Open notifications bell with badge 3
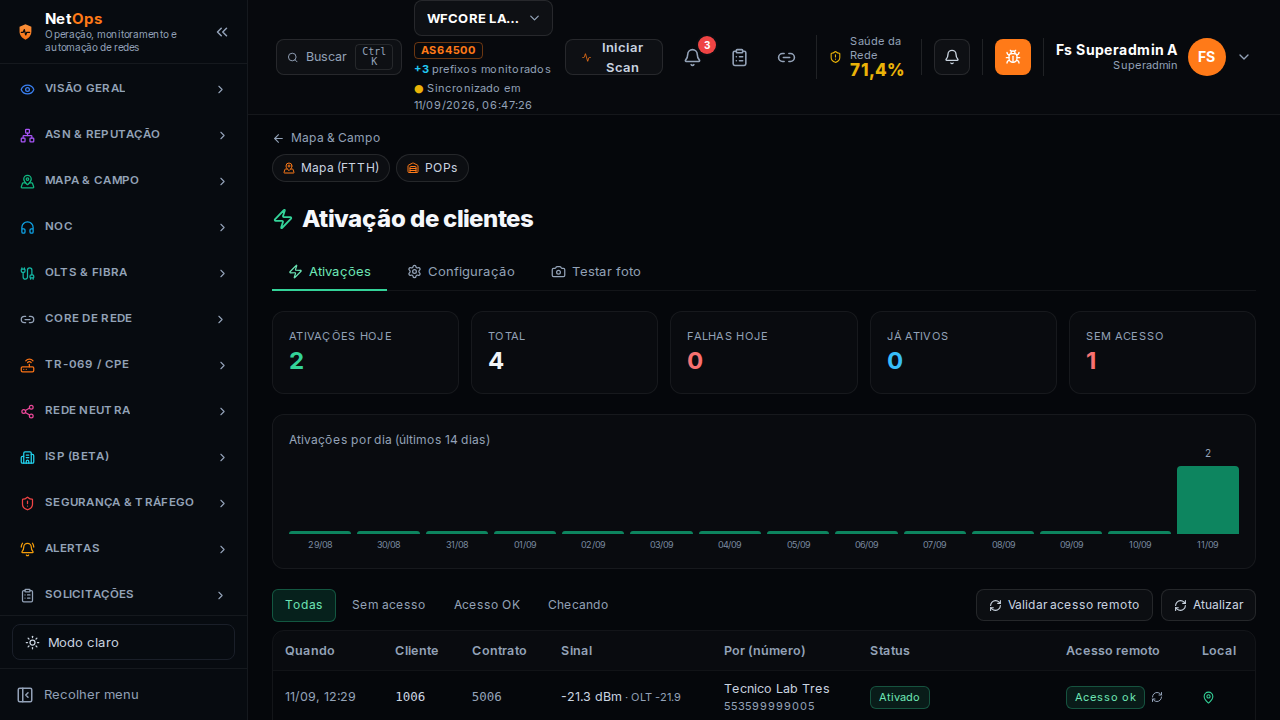Screen dimensions: 1280x720 coord(692,57)
